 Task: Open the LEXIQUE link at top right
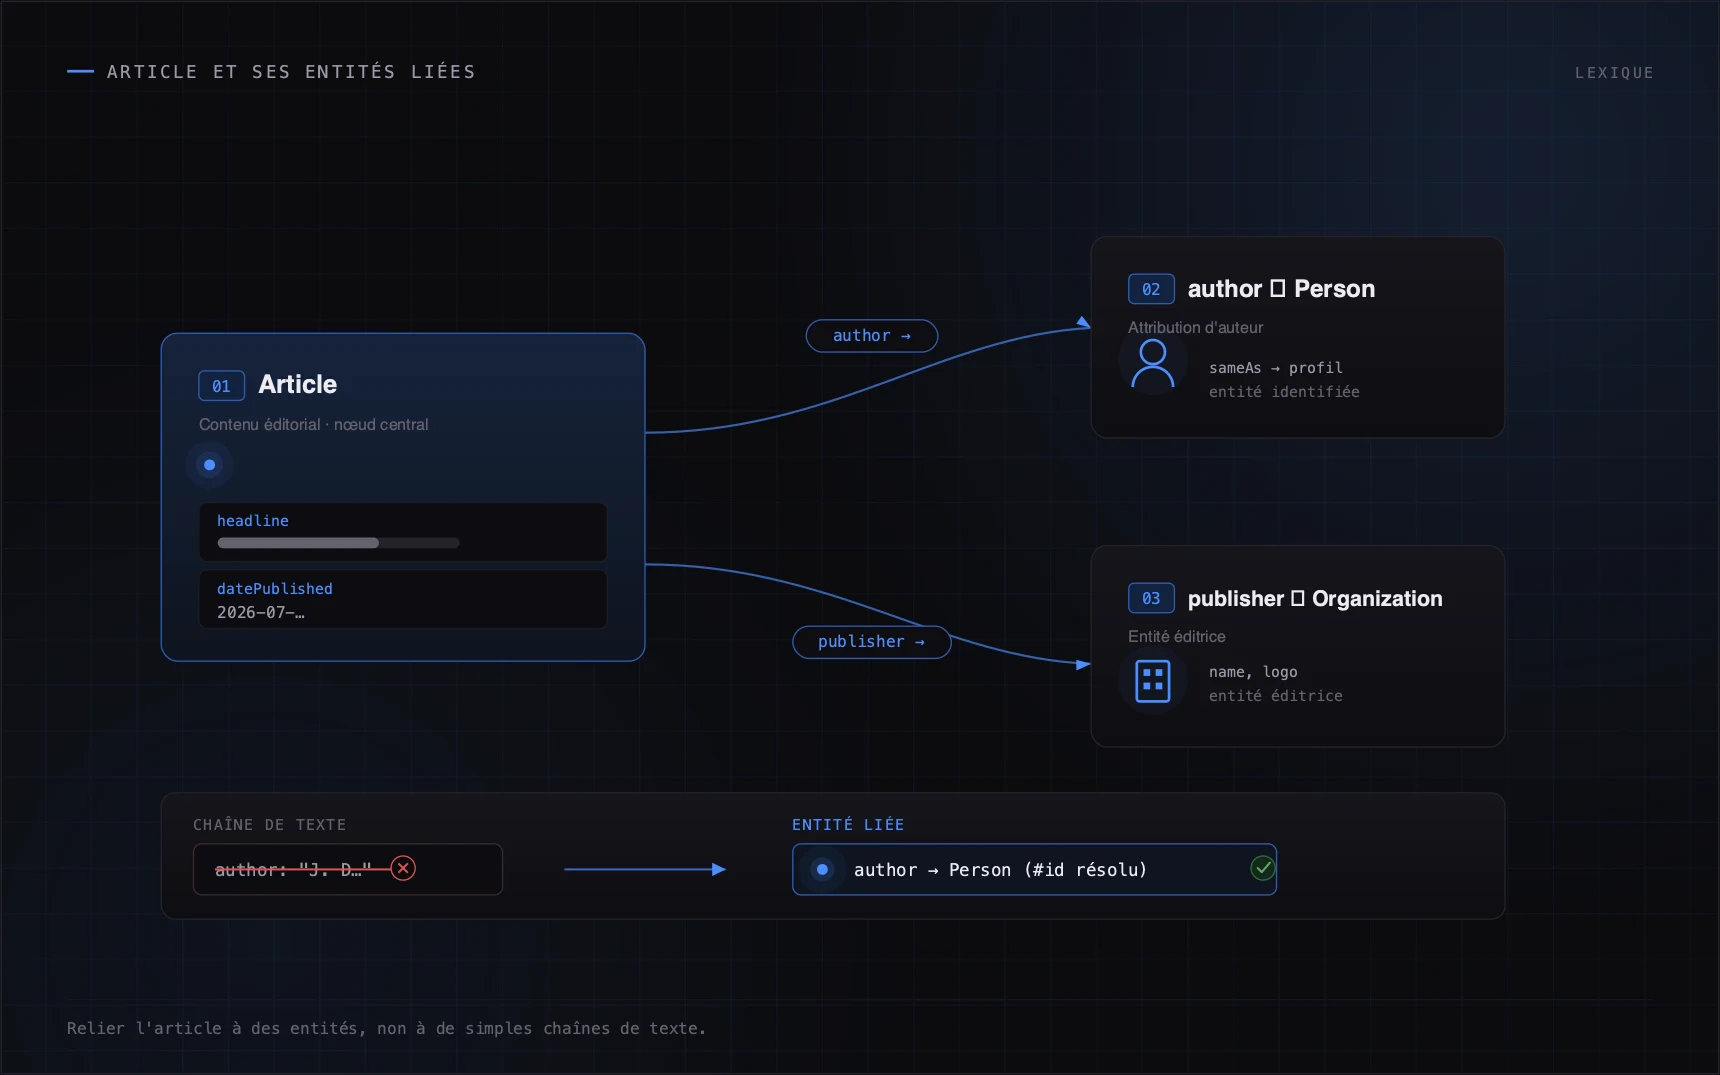click(1614, 73)
